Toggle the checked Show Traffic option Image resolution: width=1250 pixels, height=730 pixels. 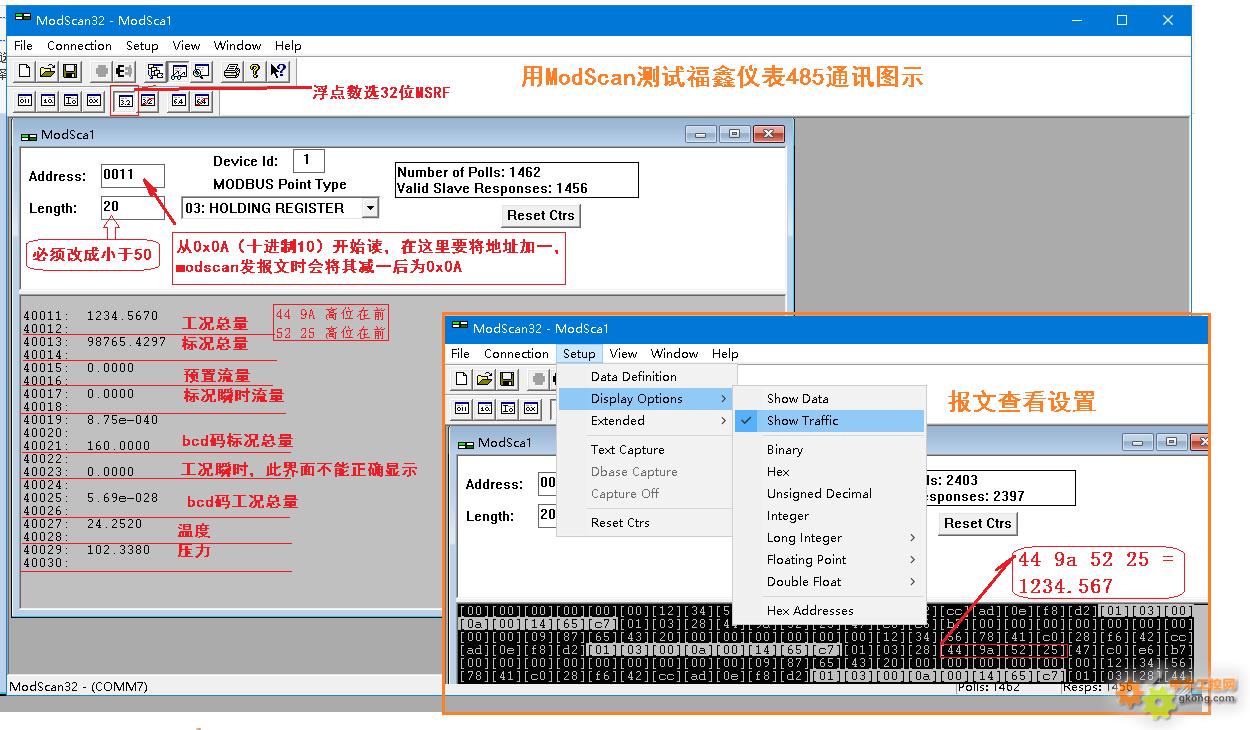[829, 421]
